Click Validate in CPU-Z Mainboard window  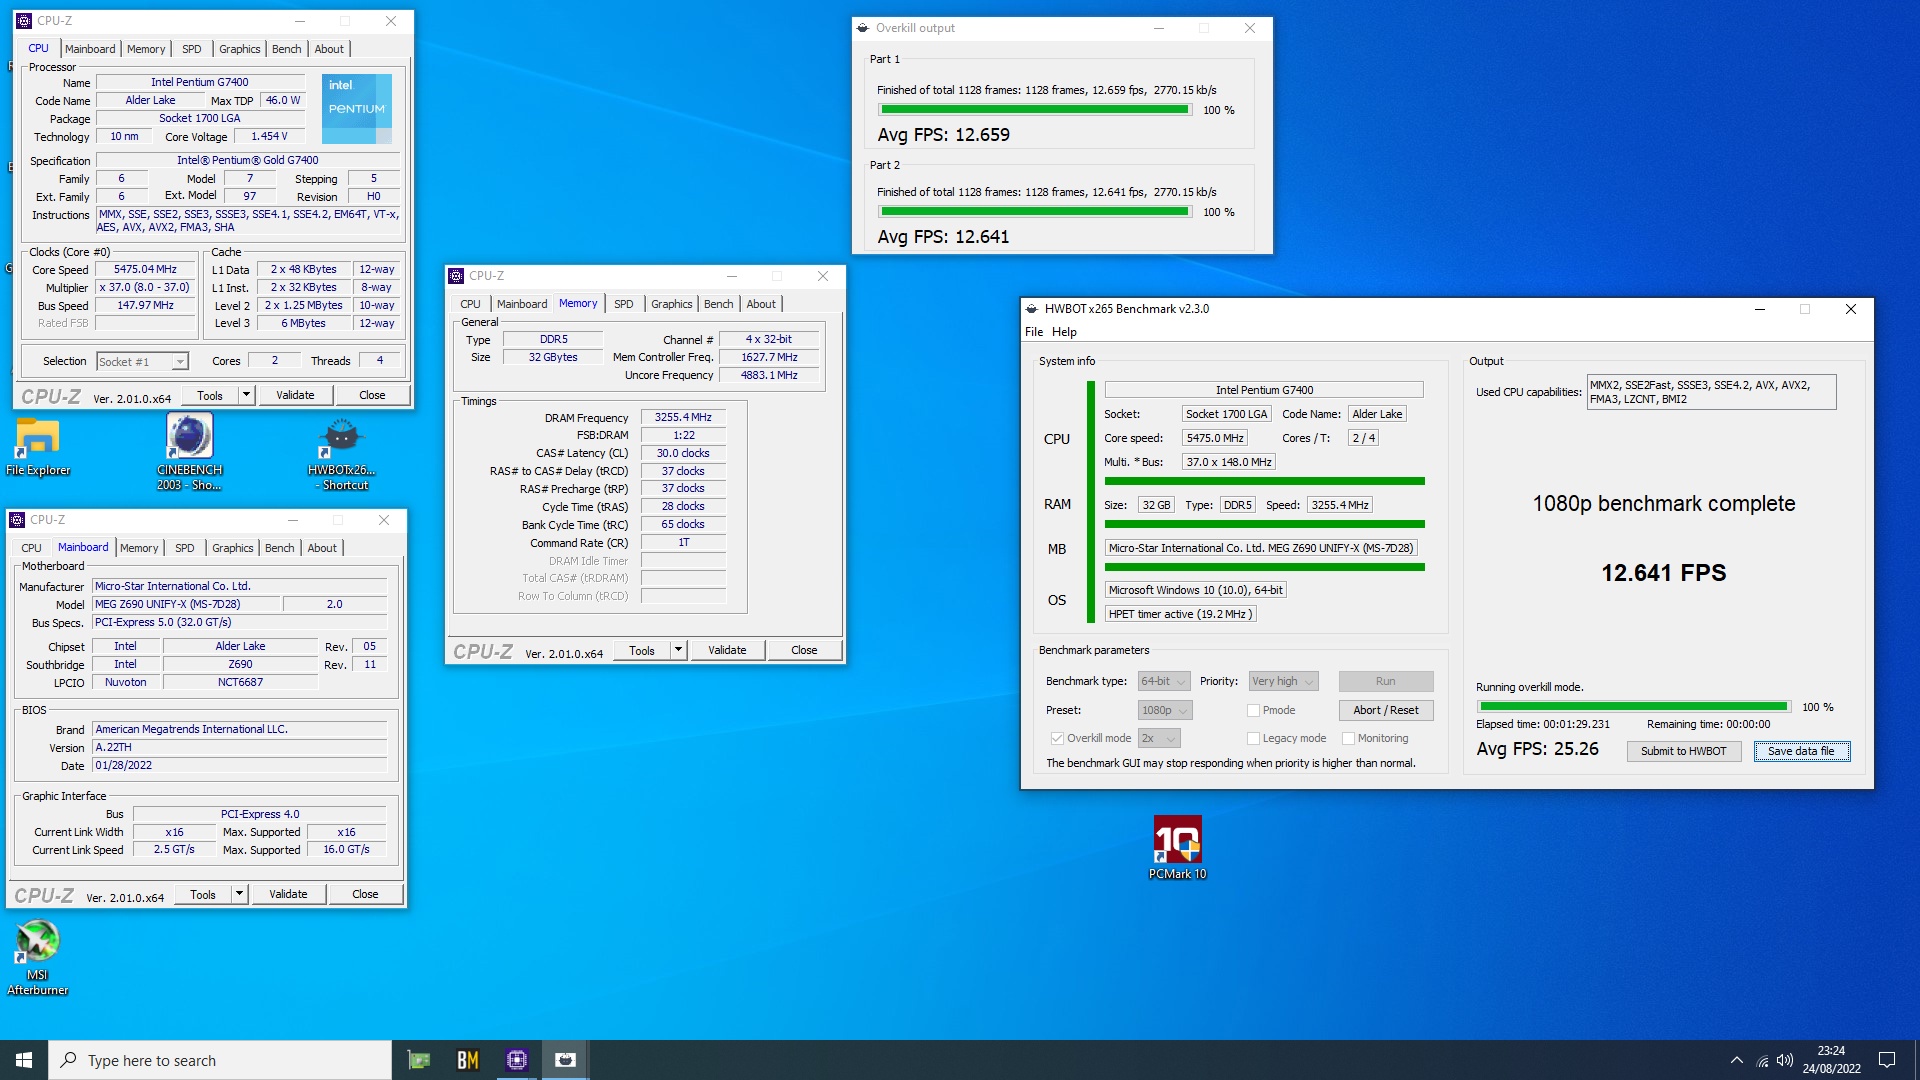click(288, 894)
